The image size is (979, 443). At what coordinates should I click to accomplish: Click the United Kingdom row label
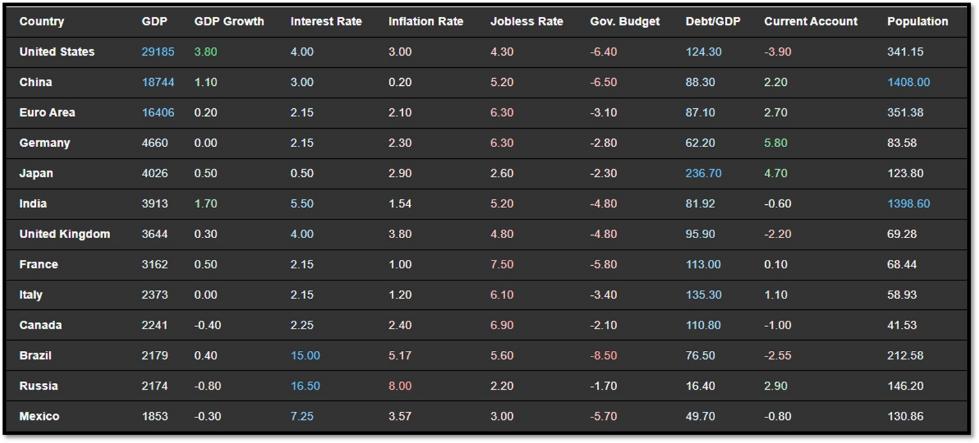click(65, 234)
